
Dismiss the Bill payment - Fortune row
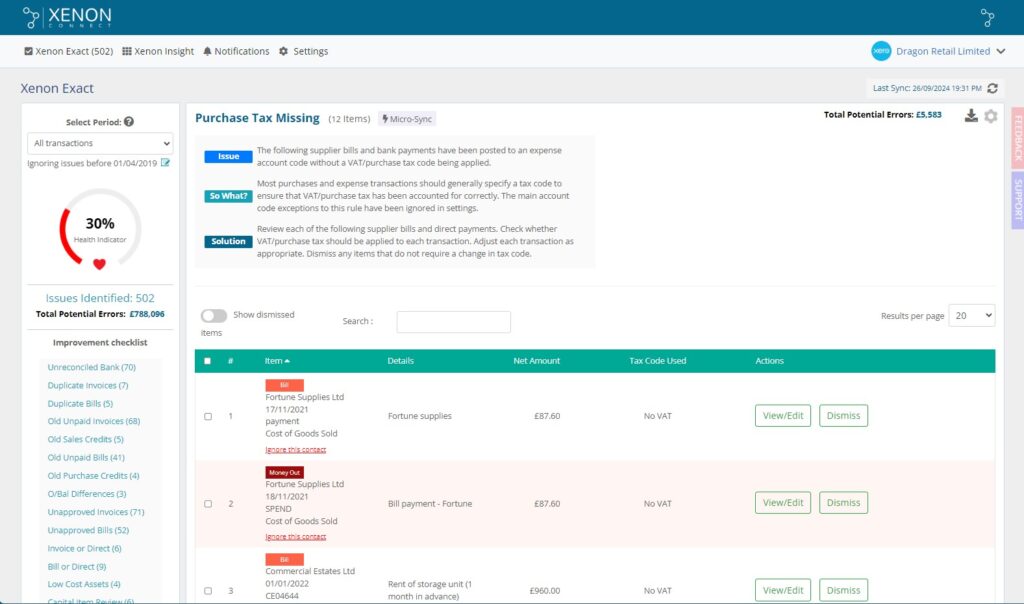click(x=843, y=503)
